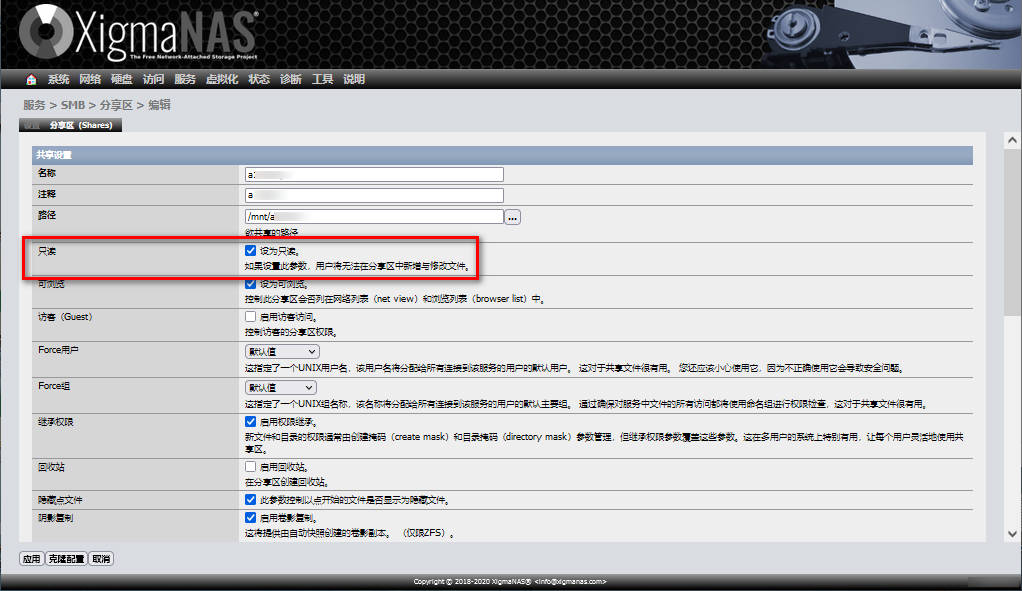The width and height of the screenshot is (1022, 591).
Task: Open the 服务 menu
Action: (x=185, y=79)
